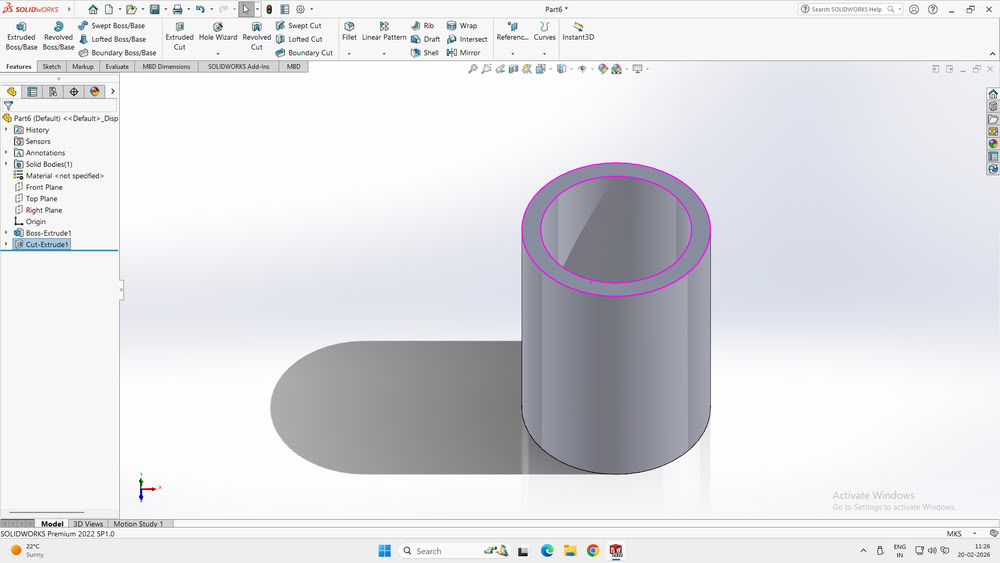Switch to the Evaluate tab
Image resolution: width=1000 pixels, height=563 pixels.
[x=117, y=66]
